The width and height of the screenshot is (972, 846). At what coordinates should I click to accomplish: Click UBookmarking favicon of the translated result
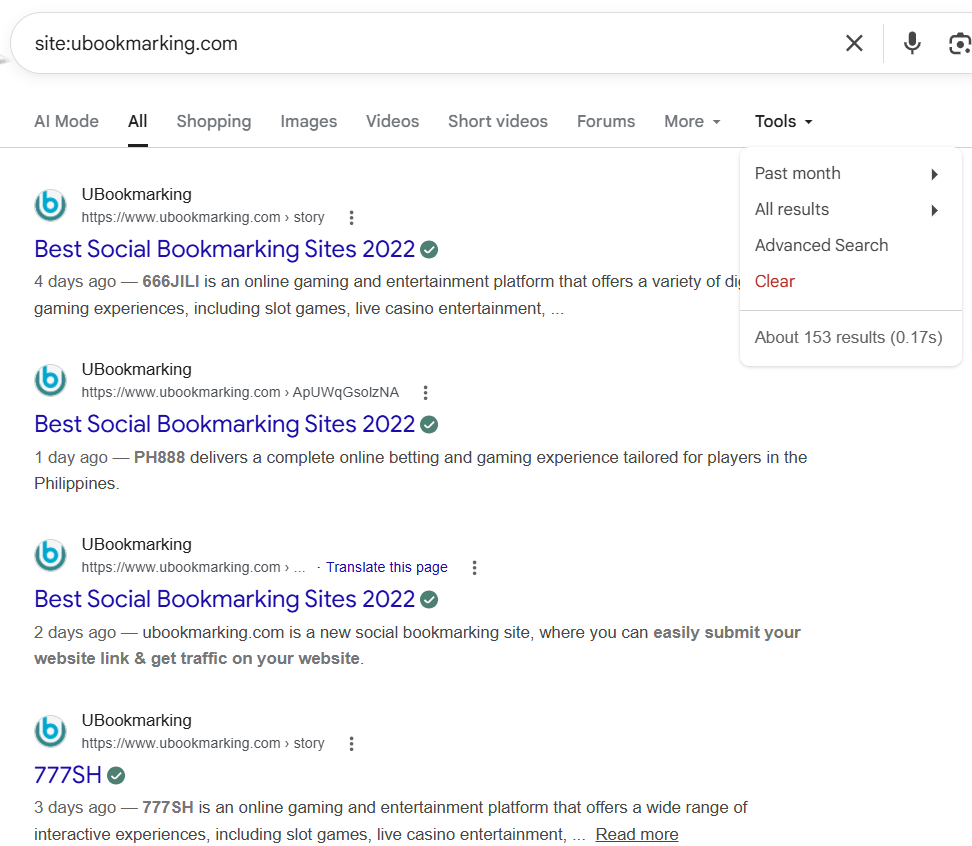coord(50,555)
